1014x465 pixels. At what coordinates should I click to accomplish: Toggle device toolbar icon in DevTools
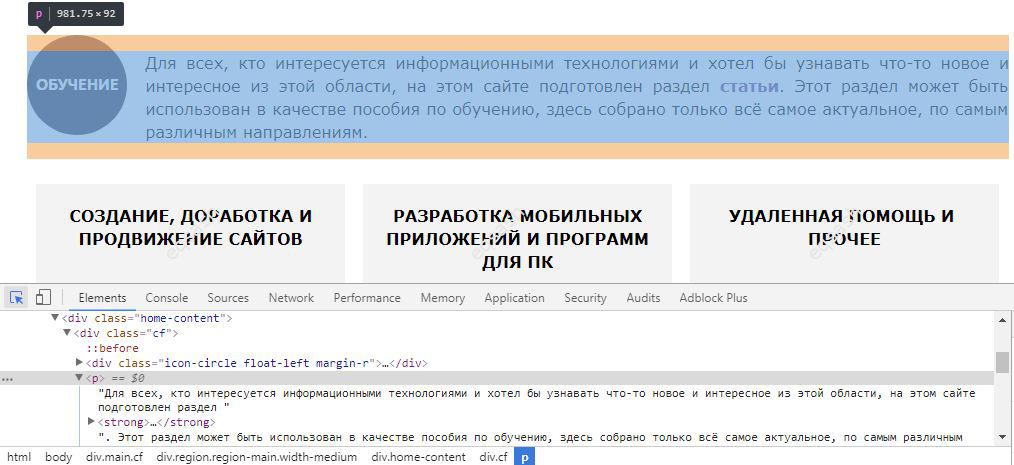43,297
